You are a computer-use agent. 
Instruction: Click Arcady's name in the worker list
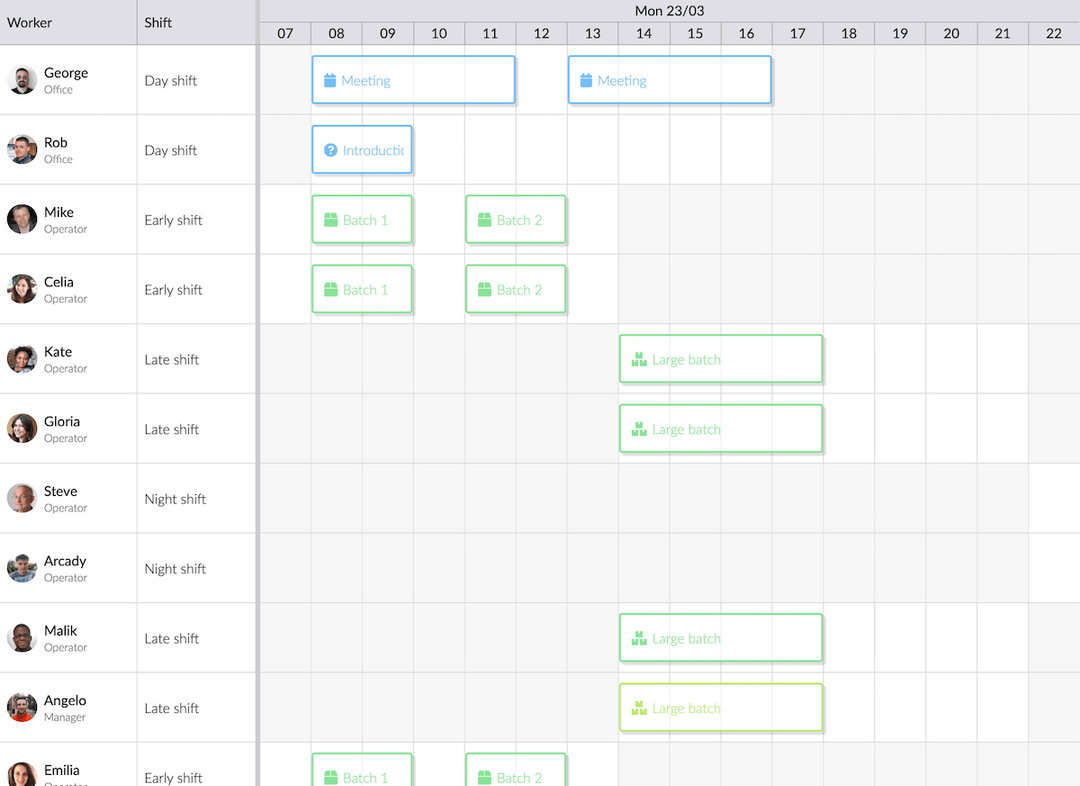click(x=63, y=561)
